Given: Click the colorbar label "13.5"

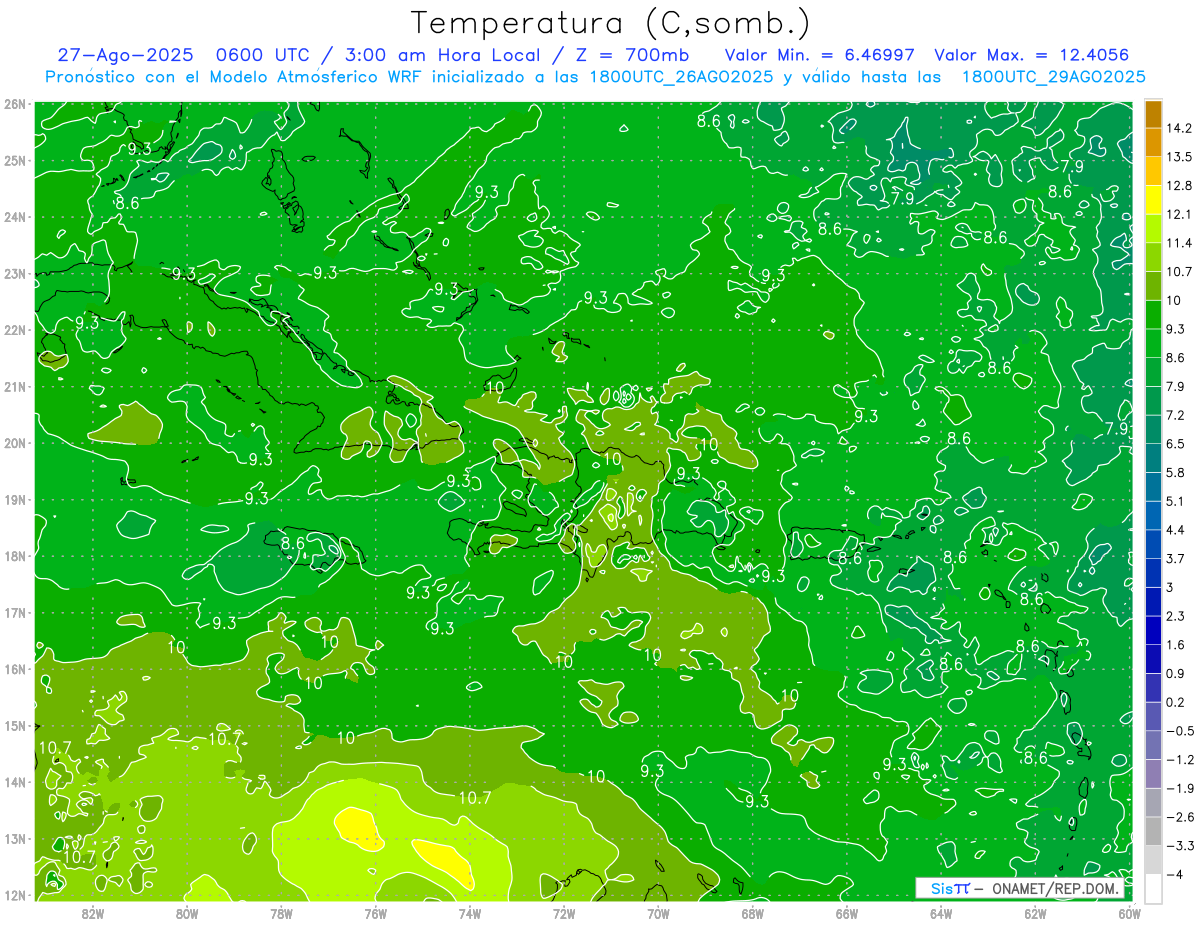Looking at the screenshot, I should pyautogui.click(x=1178, y=157).
